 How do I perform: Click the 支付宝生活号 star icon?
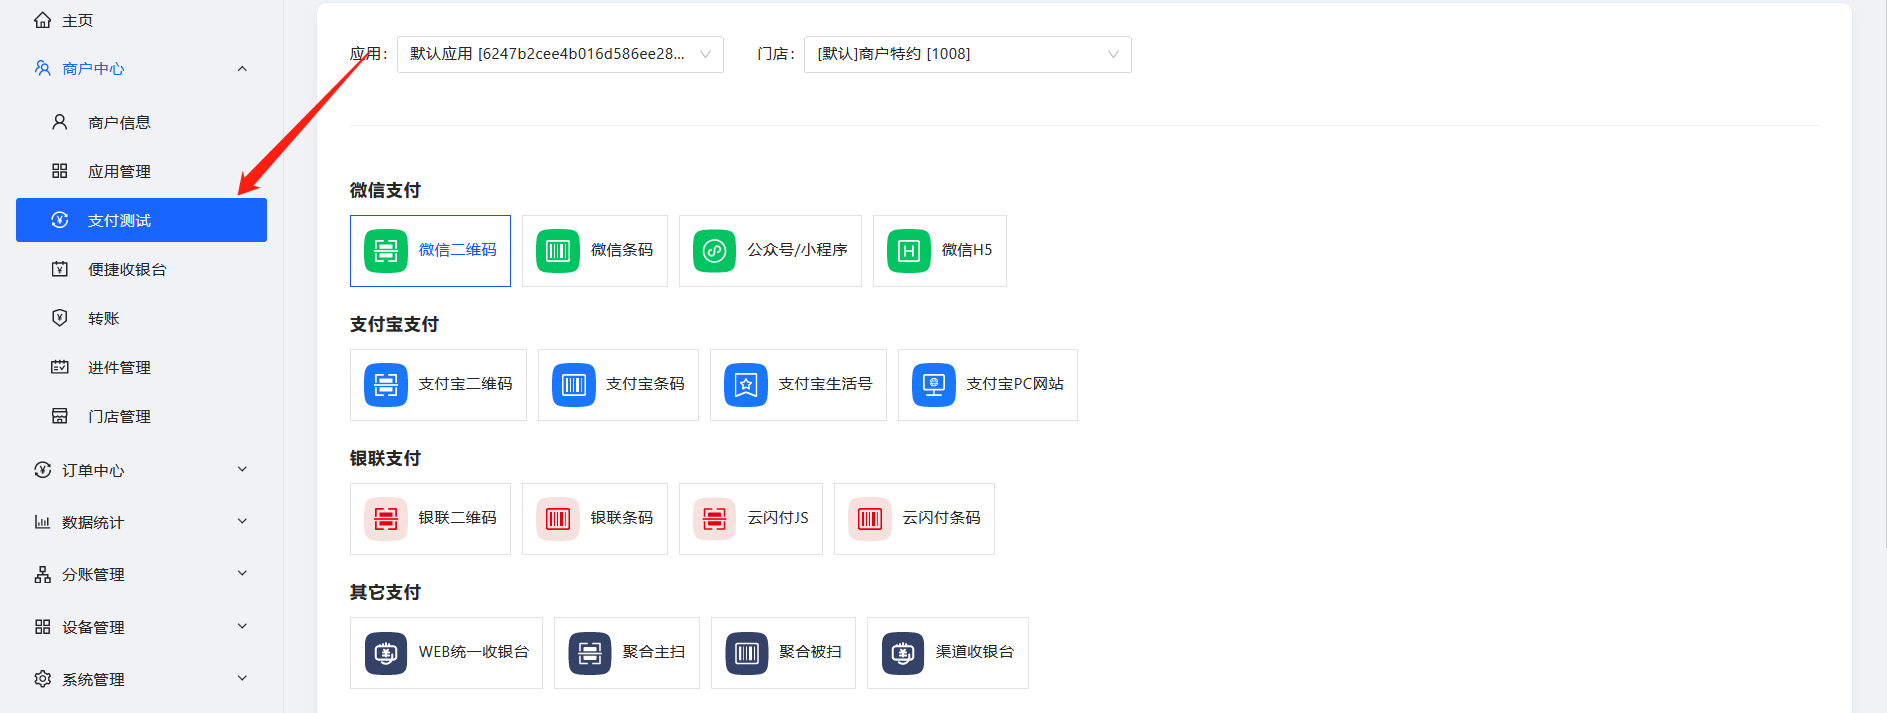coord(746,385)
